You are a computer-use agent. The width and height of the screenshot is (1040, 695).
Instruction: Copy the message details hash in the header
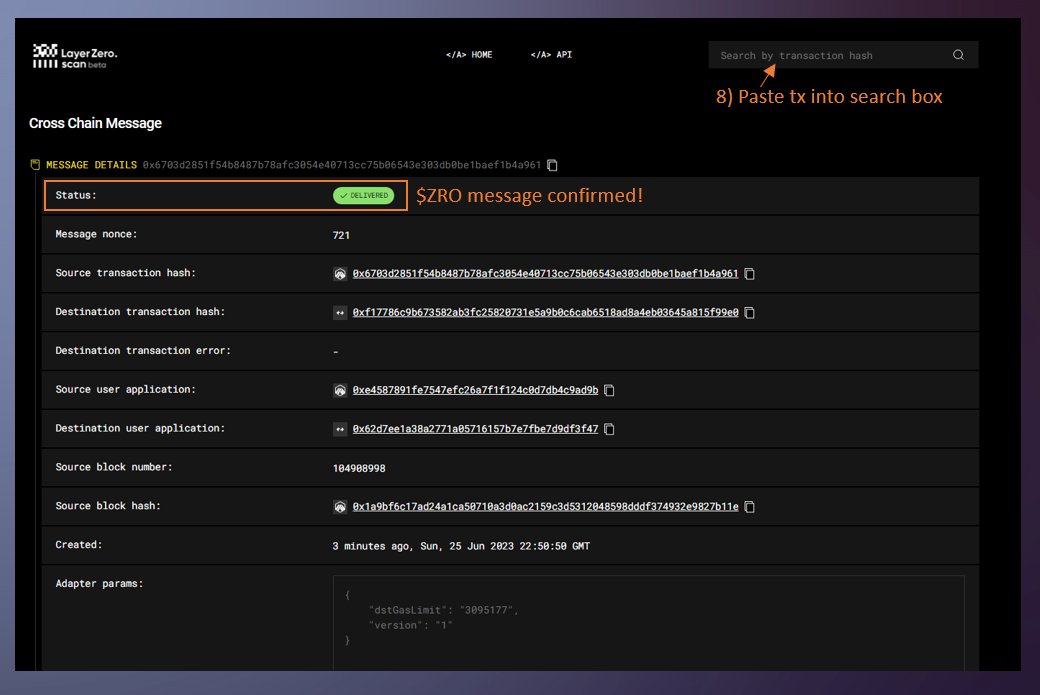click(552, 164)
